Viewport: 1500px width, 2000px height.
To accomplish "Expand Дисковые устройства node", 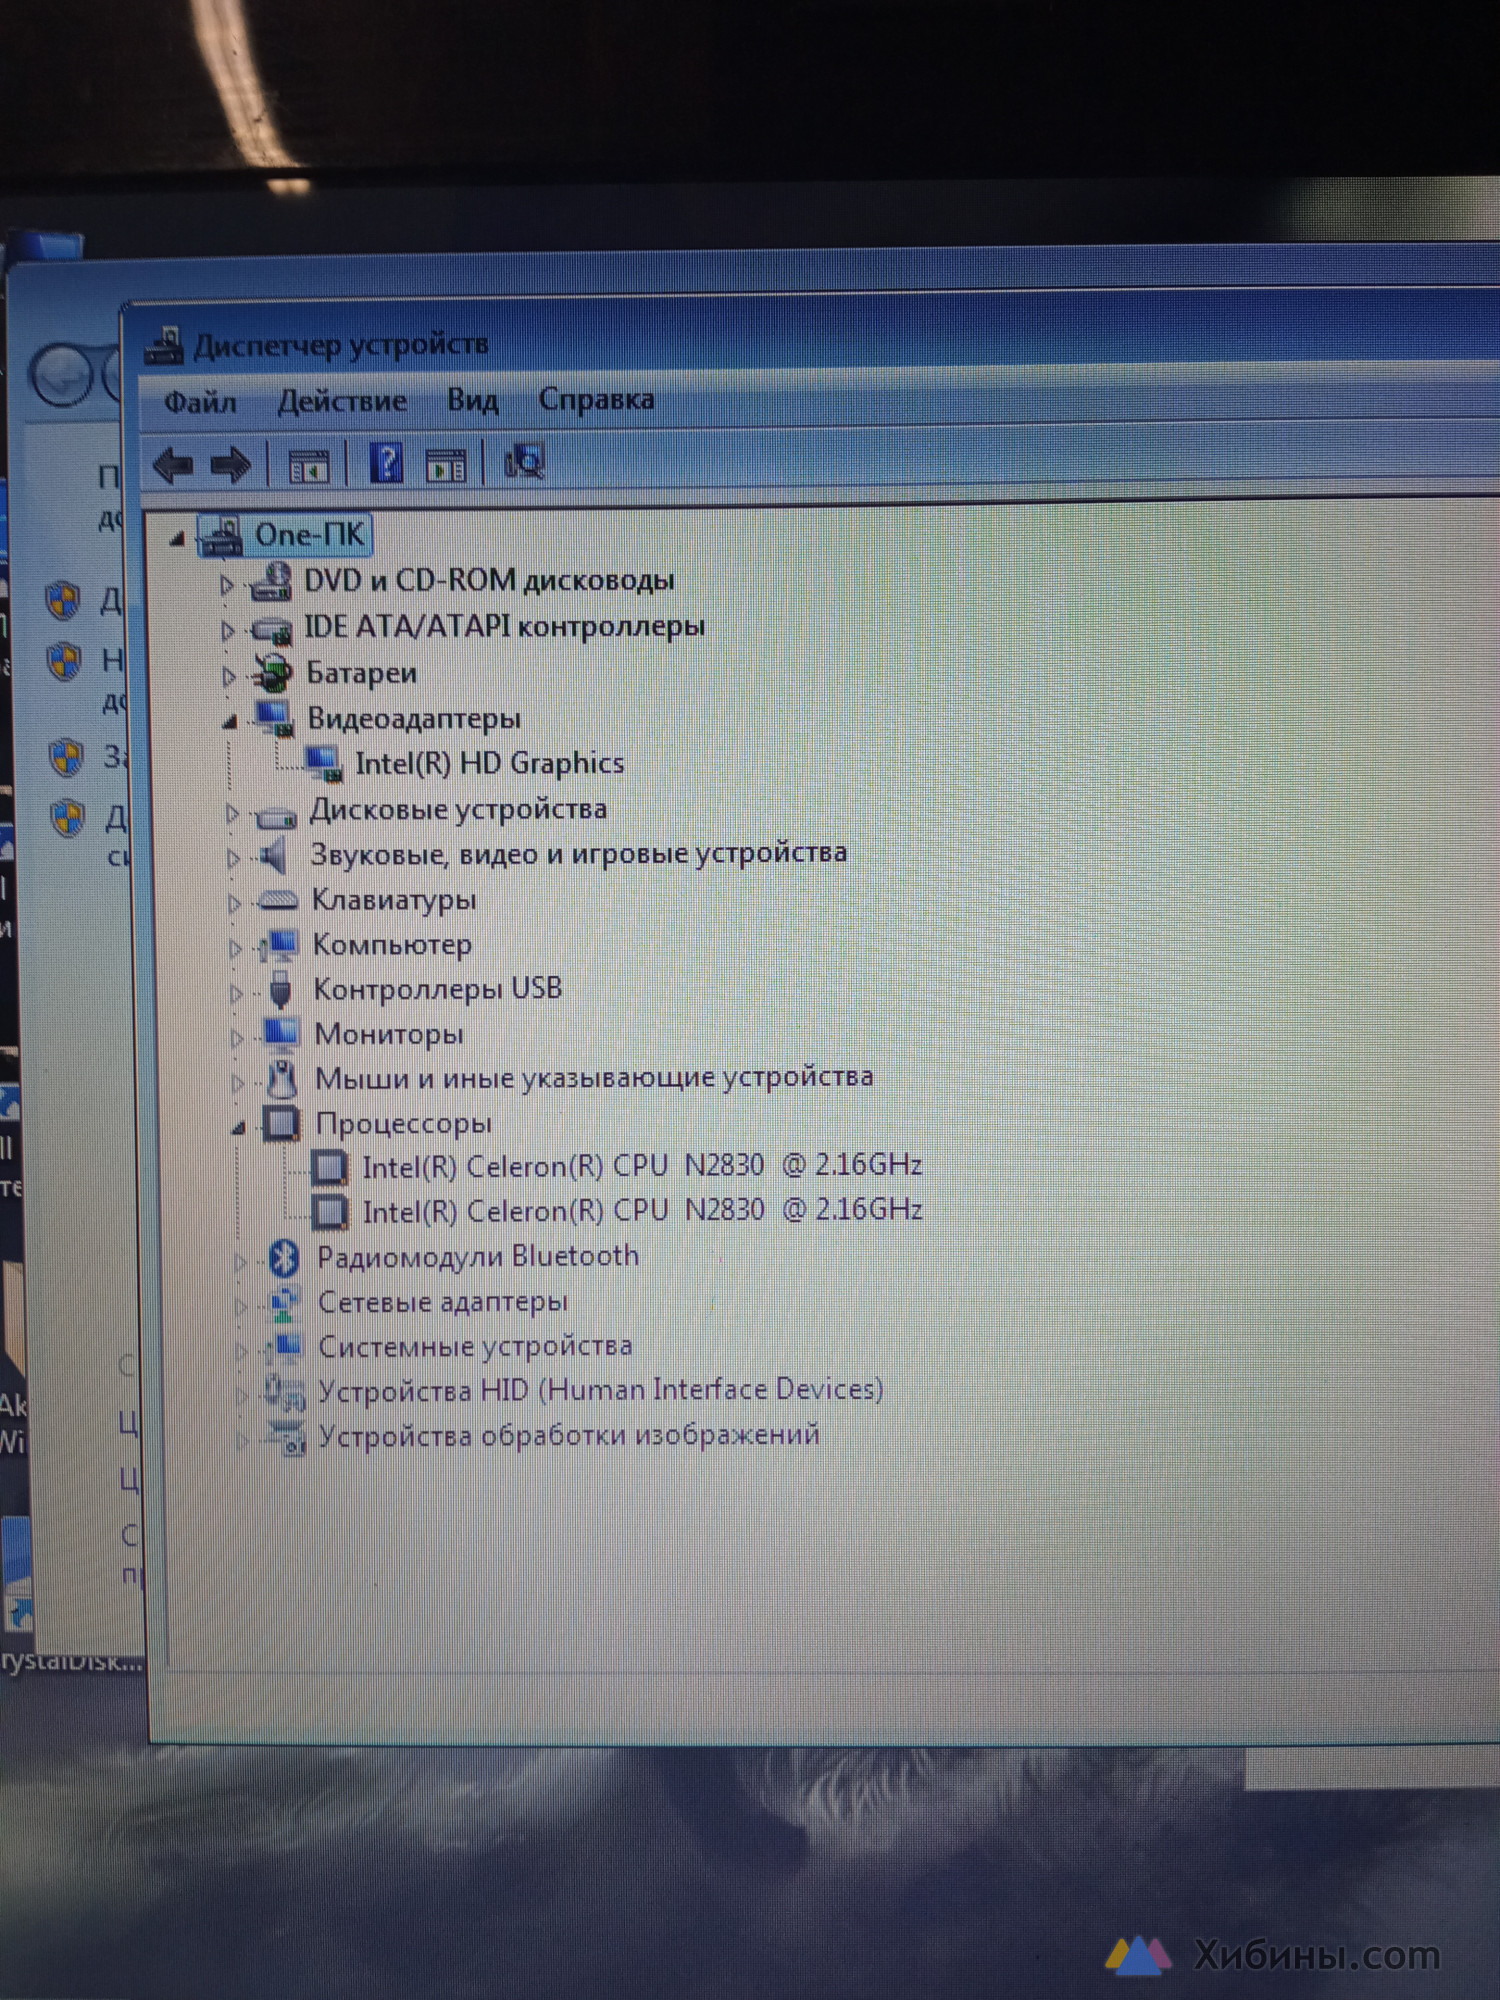I will point(232,813).
